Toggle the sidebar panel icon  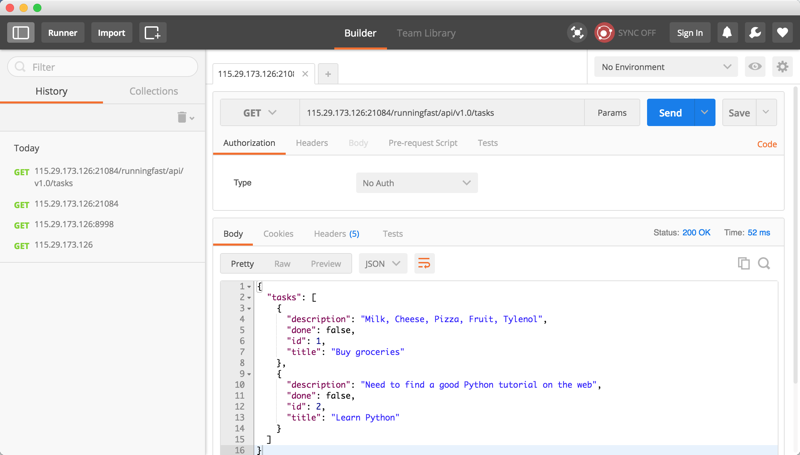[x=21, y=33]
